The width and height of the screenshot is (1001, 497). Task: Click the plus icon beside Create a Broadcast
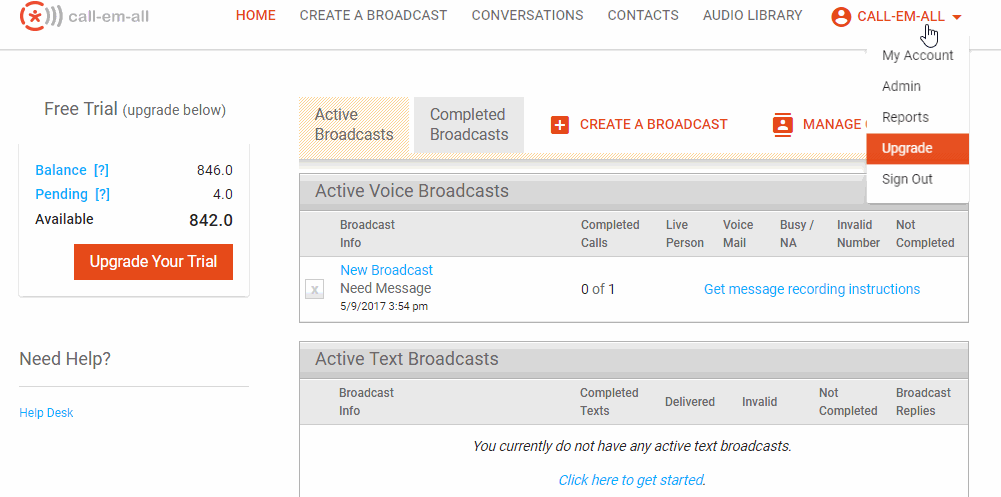click(x=560, y=125)
